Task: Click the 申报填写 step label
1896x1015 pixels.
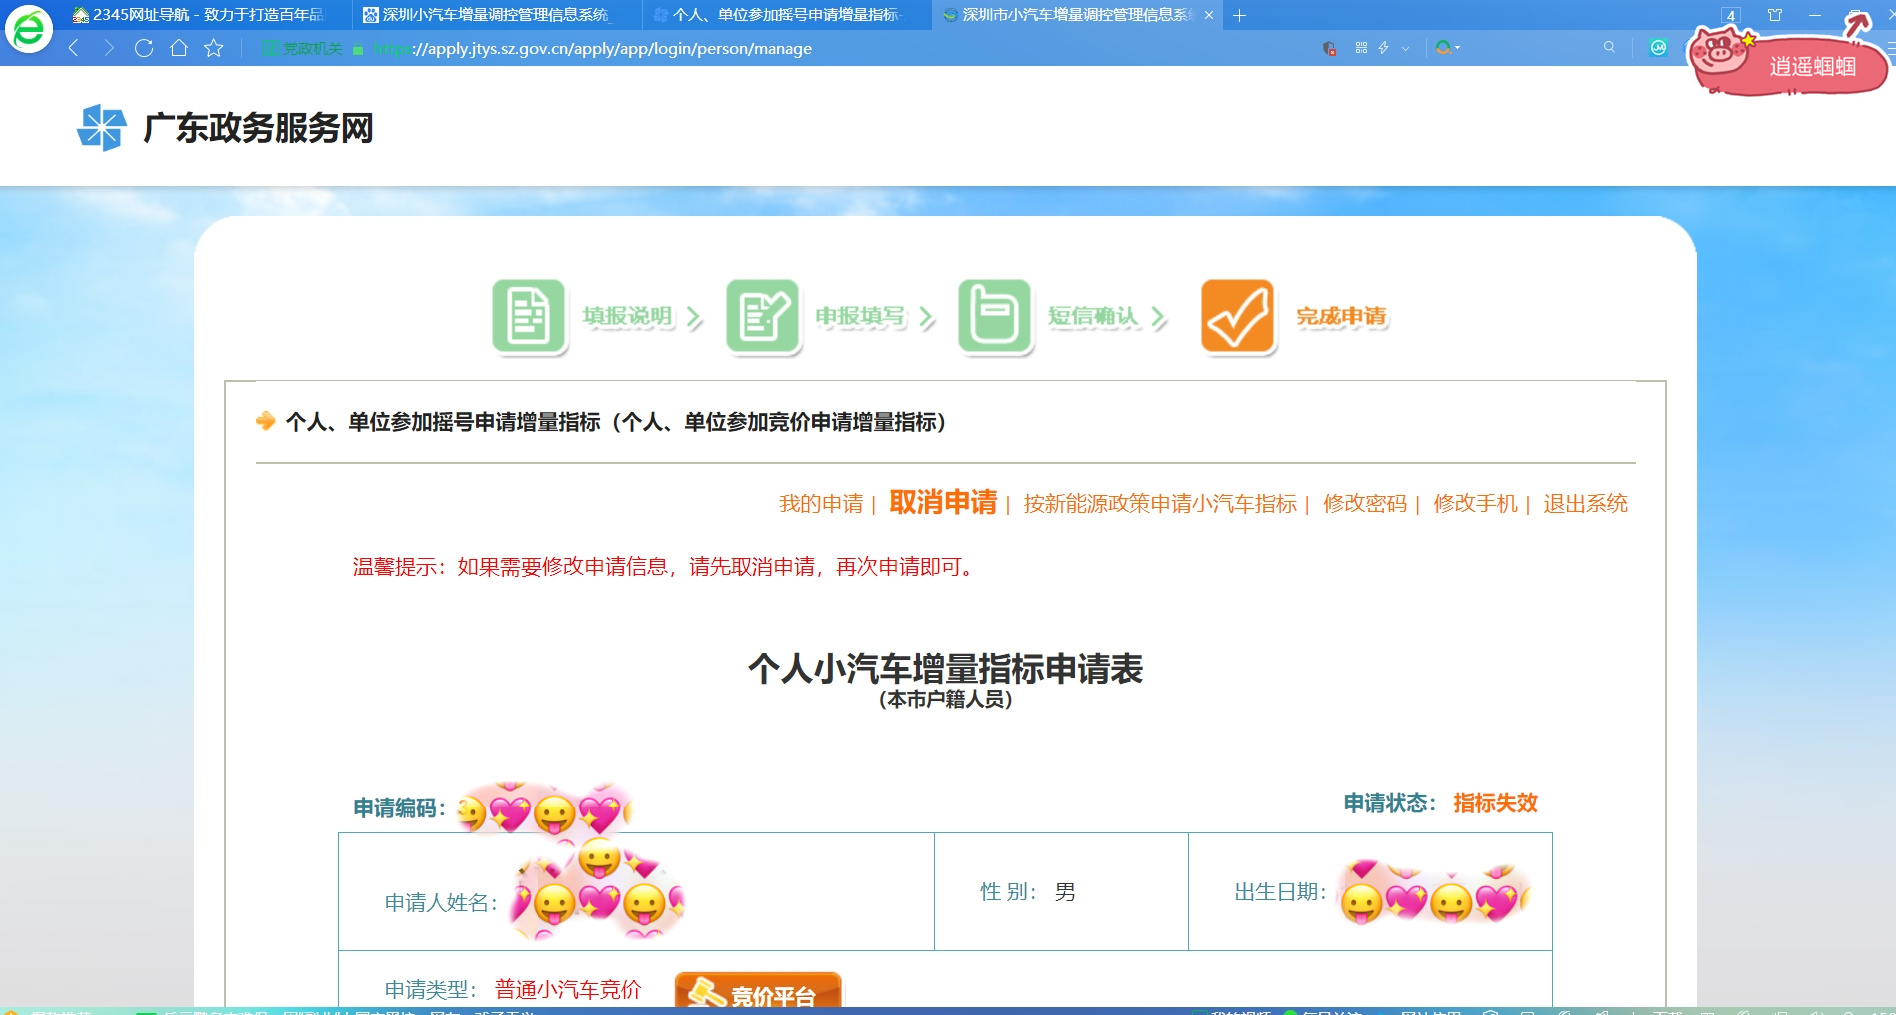Action: [x=861, y=316]
